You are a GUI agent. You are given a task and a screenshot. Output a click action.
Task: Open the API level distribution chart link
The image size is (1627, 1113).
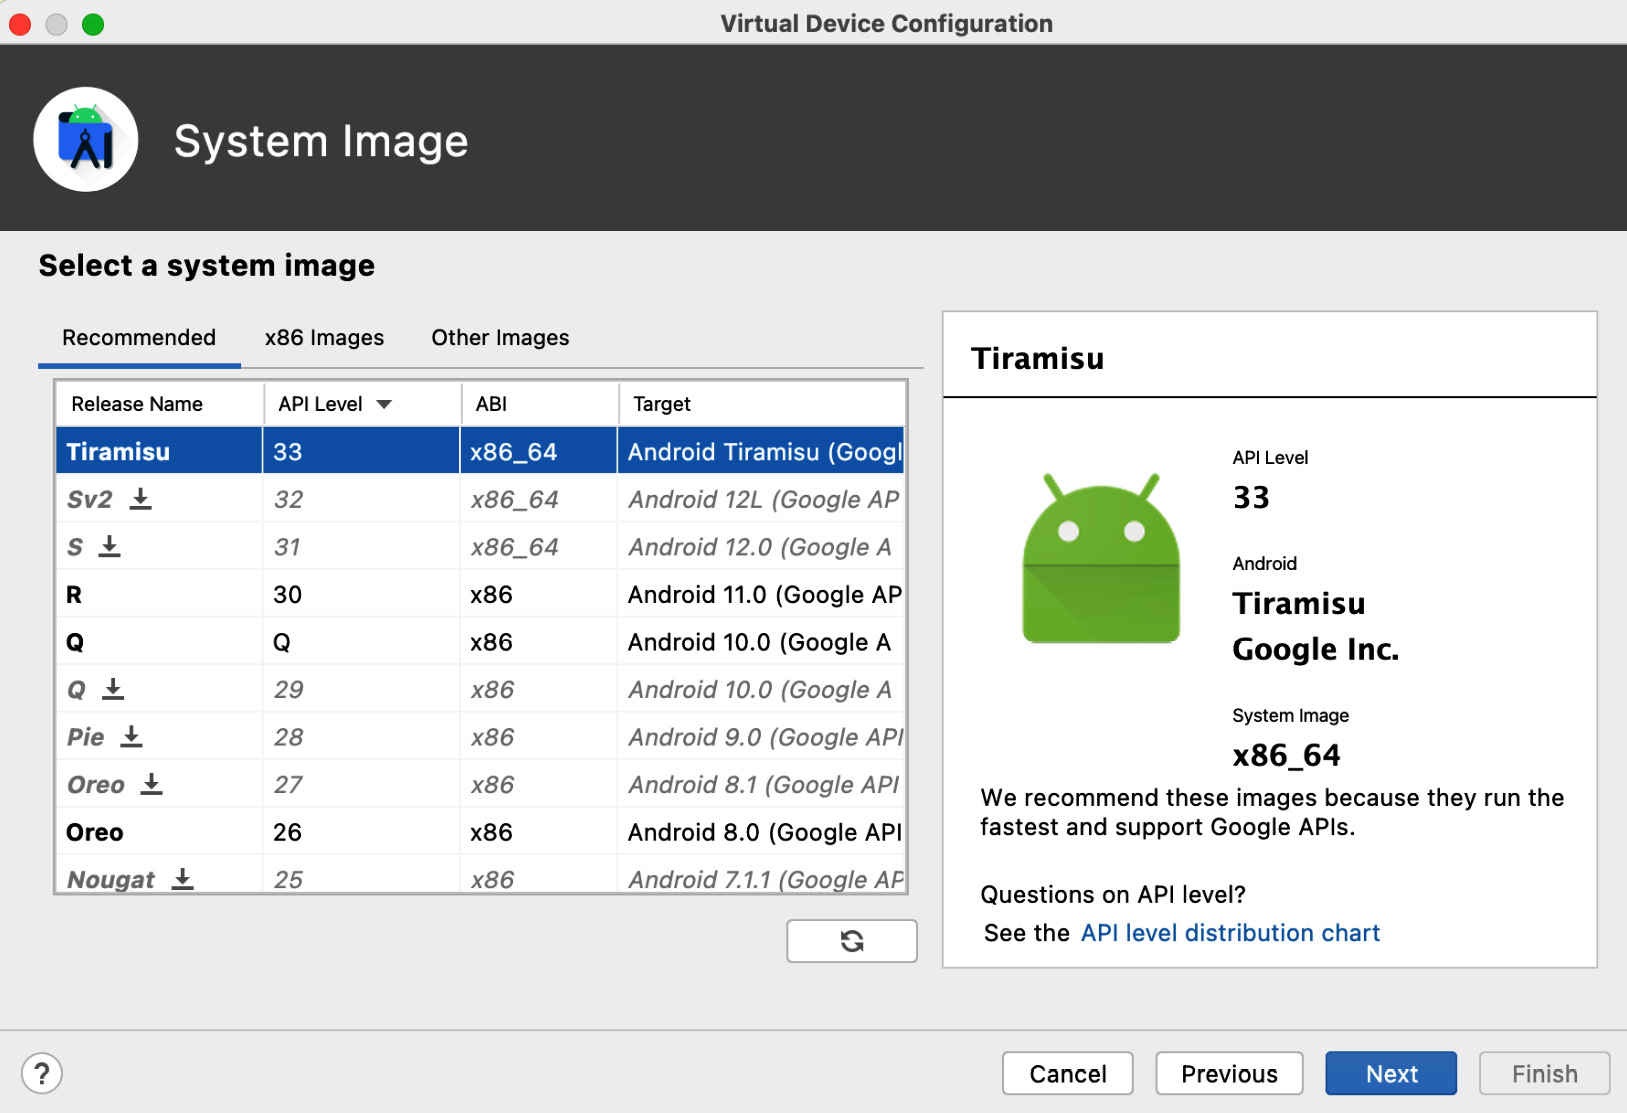[x=1230, y=933]
